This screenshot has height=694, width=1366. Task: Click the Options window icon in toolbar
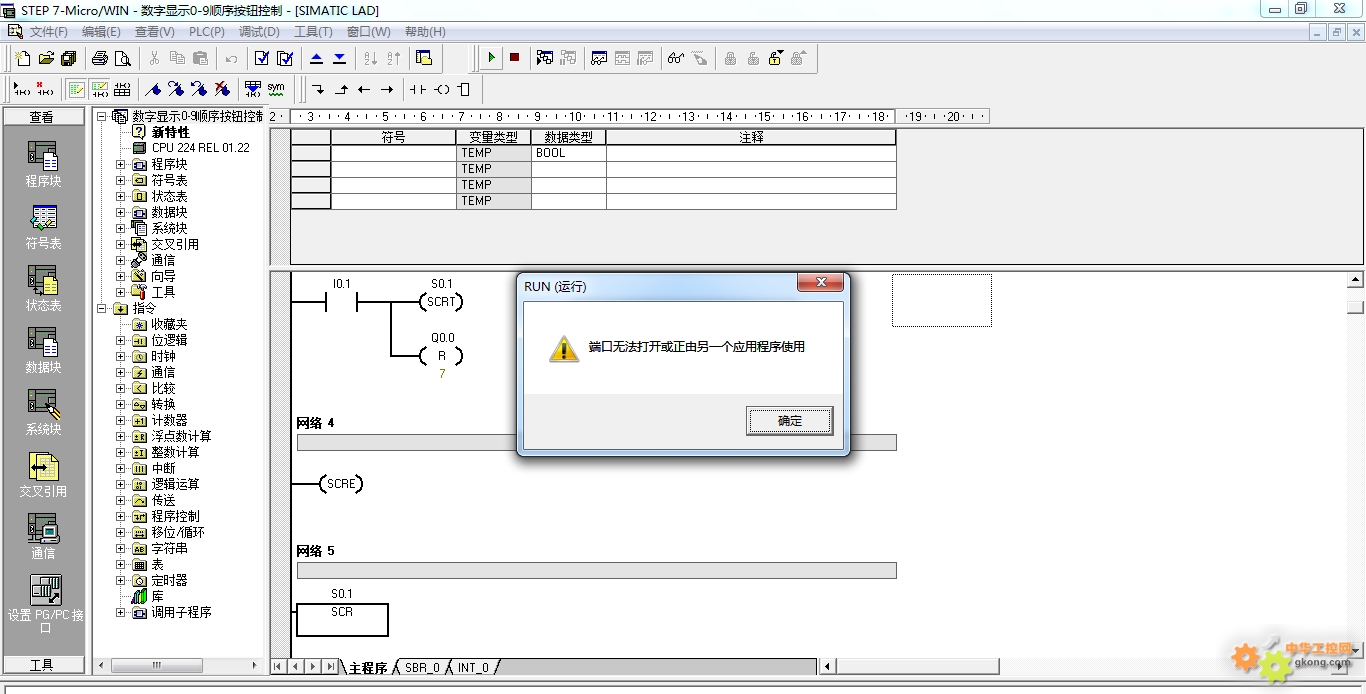423,58
